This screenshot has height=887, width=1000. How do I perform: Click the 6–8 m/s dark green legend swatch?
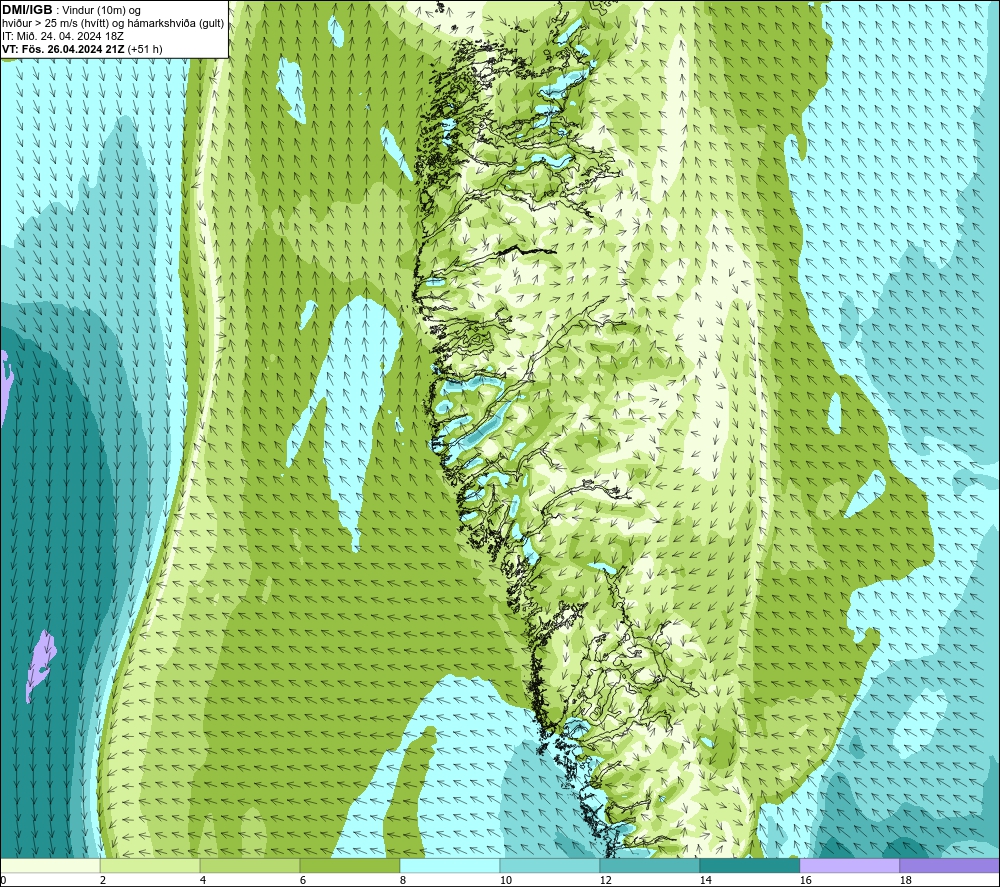click(x=349, y=865)
